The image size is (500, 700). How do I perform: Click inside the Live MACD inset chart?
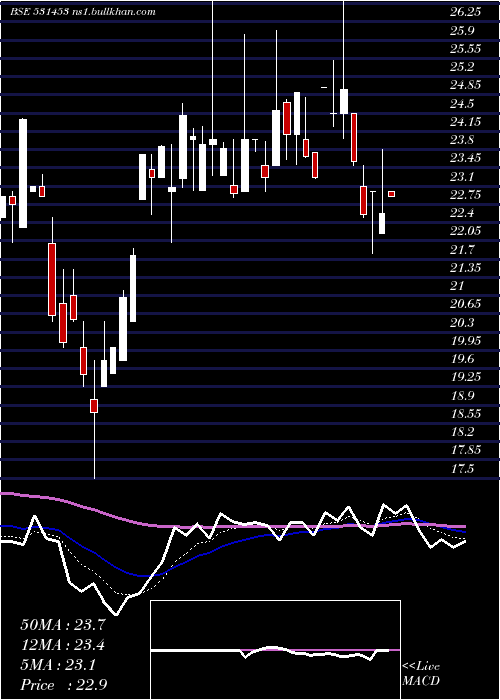(275, 650)
